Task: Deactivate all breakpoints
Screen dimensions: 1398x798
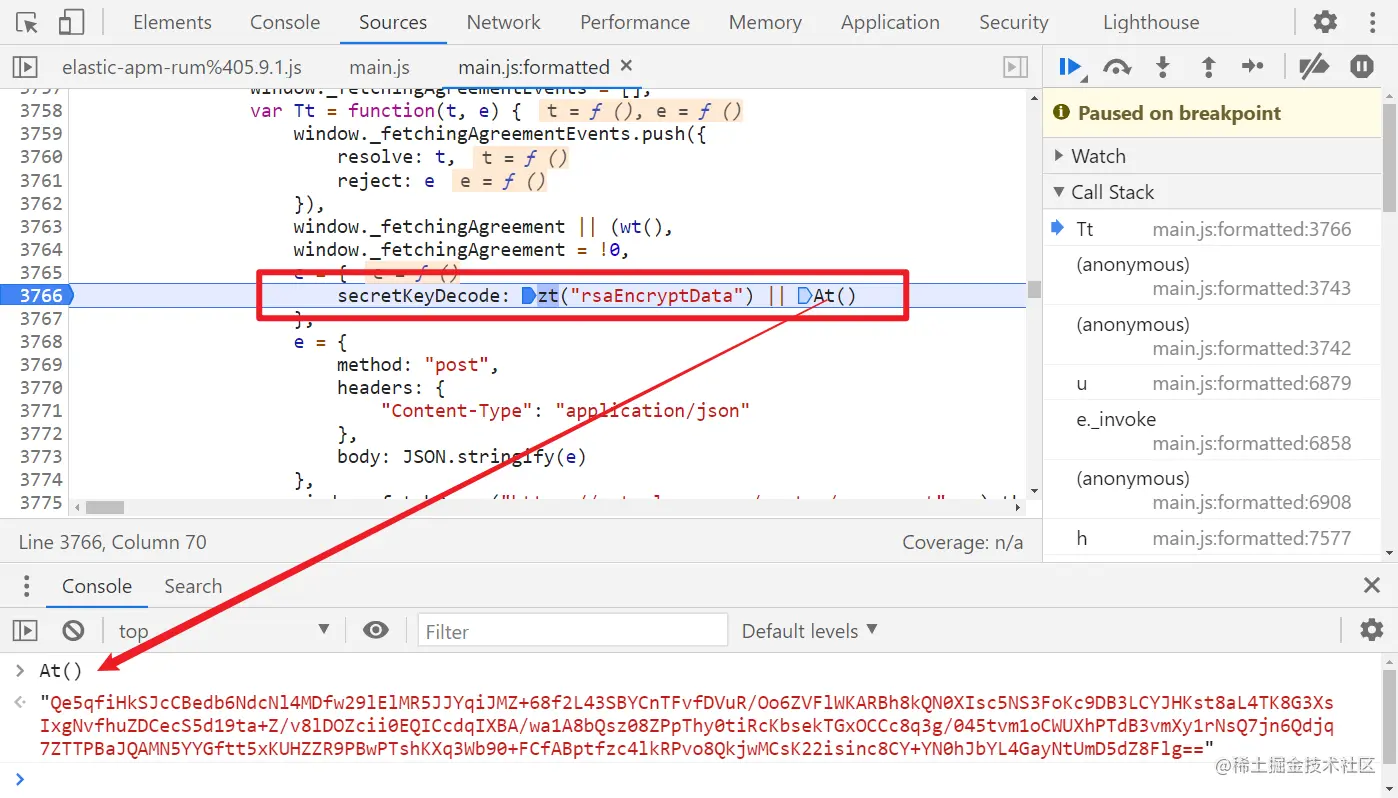Action: point(1313,67)
